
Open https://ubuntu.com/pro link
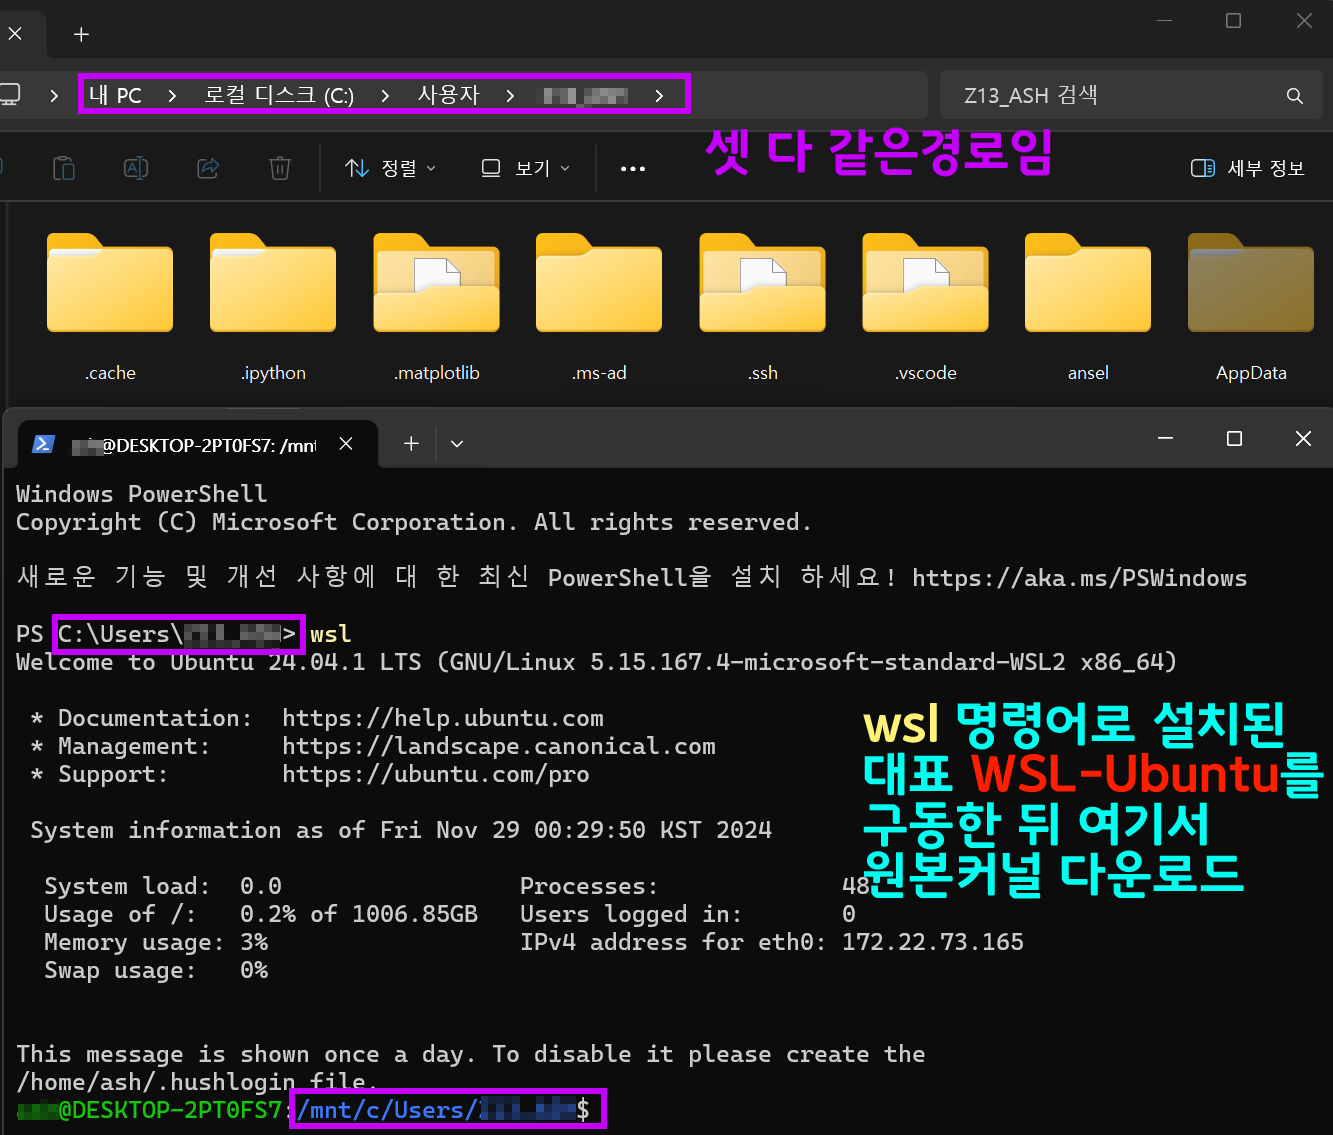pyautogui.click(x=436, y=774)
